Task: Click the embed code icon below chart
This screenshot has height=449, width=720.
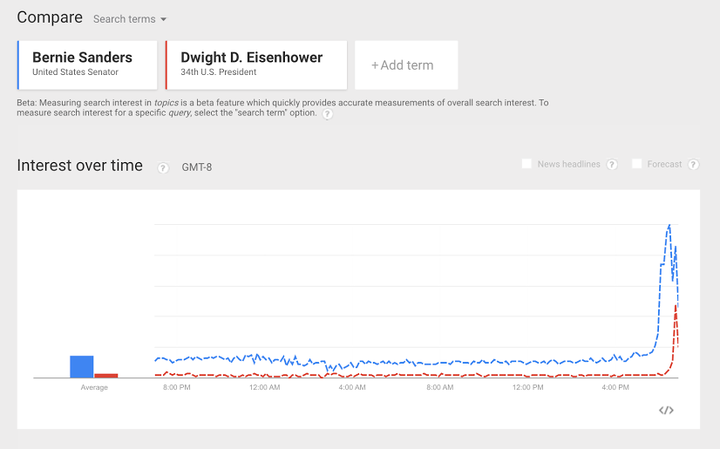Action: (666, 410)
